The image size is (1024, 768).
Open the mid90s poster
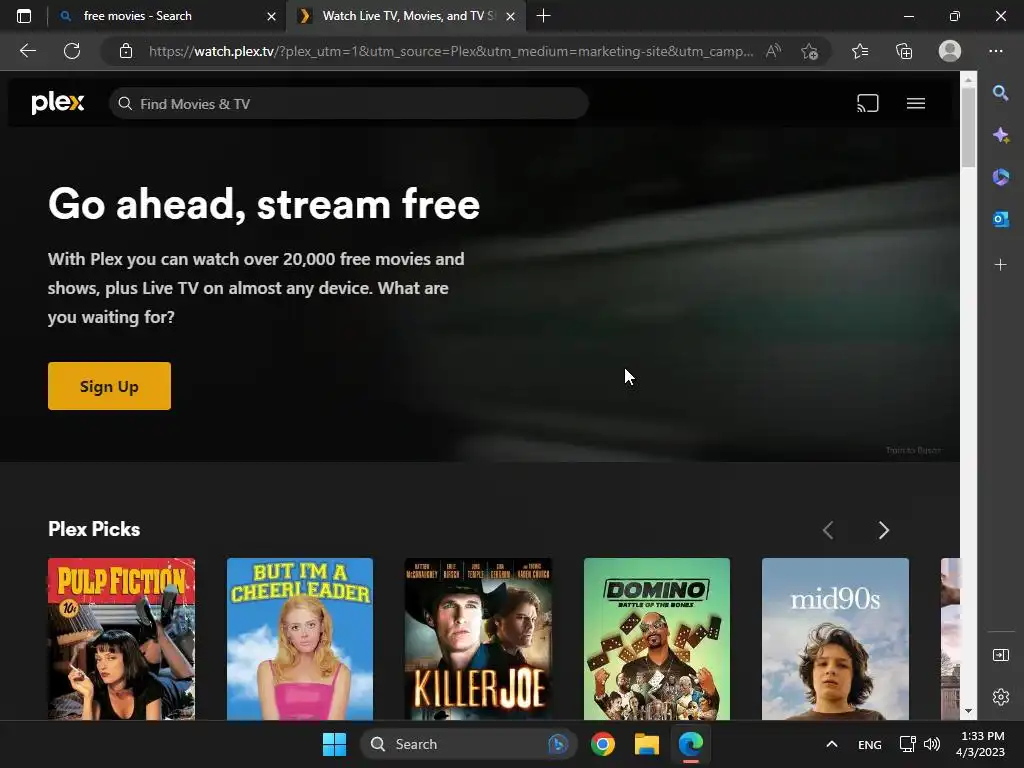point(835,639)
